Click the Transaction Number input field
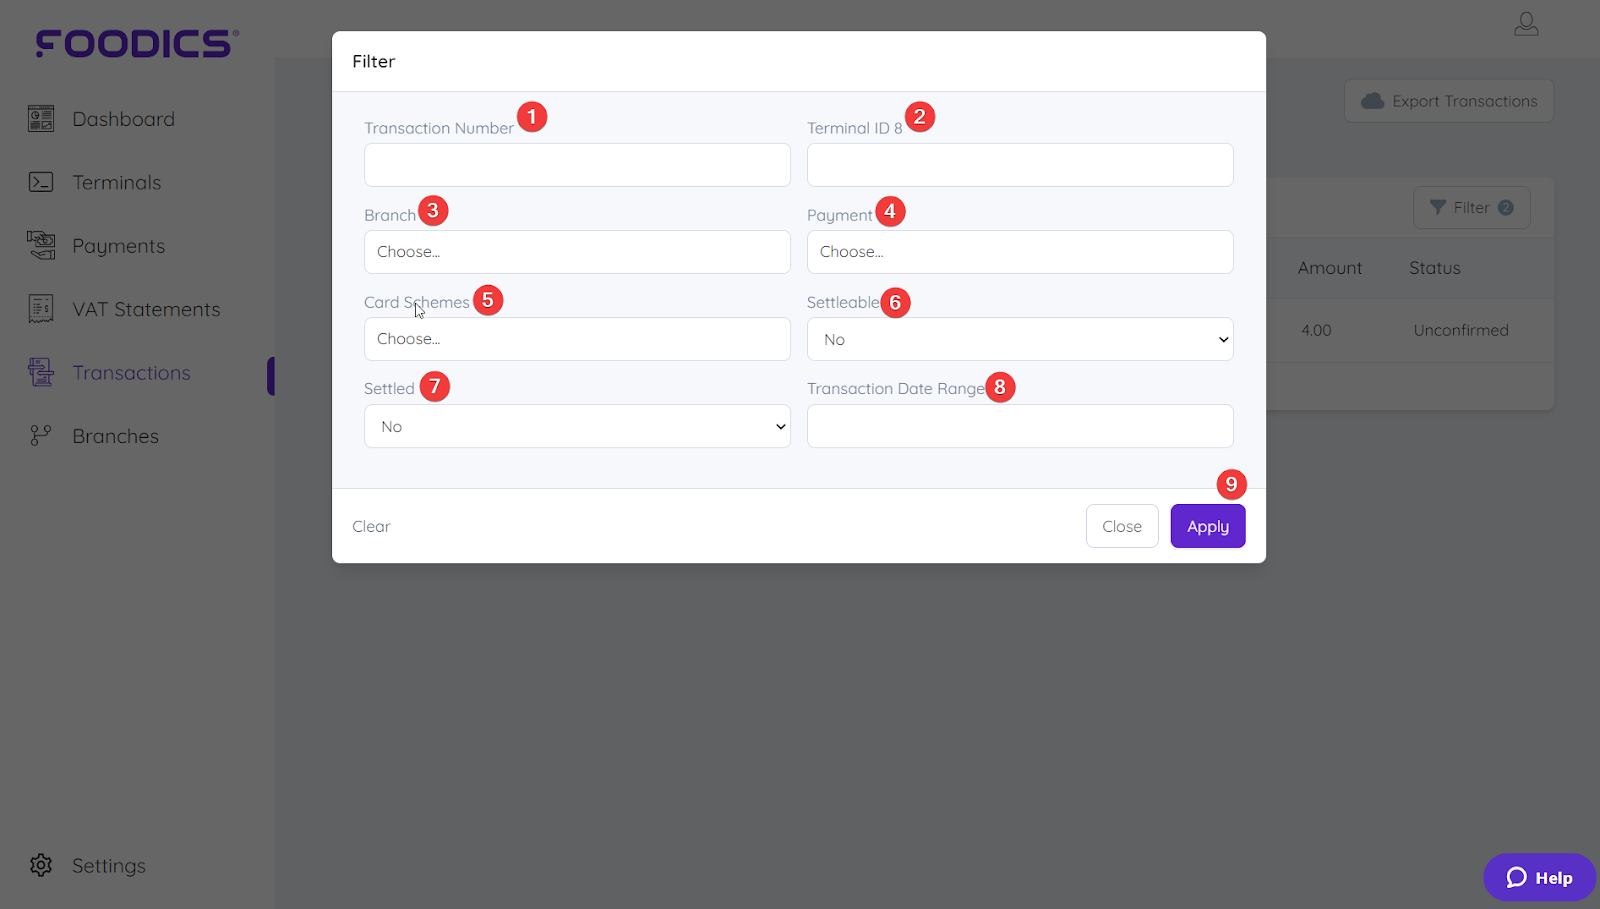The width and height of the screenshot is (1600, 909). [577, 165]
